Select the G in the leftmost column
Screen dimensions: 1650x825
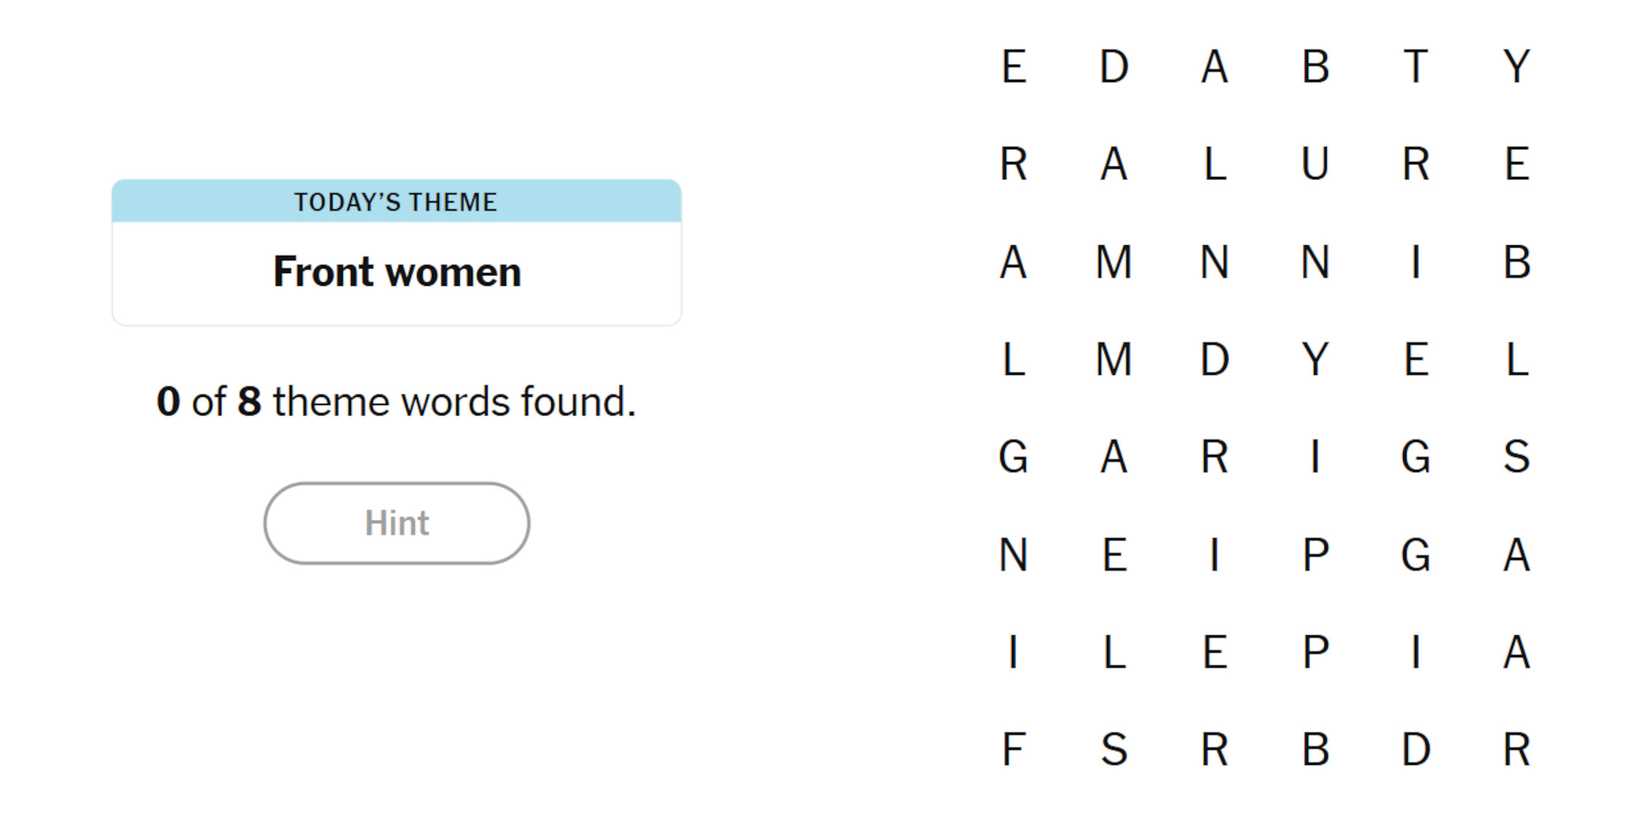click(x=1013, y=457)
